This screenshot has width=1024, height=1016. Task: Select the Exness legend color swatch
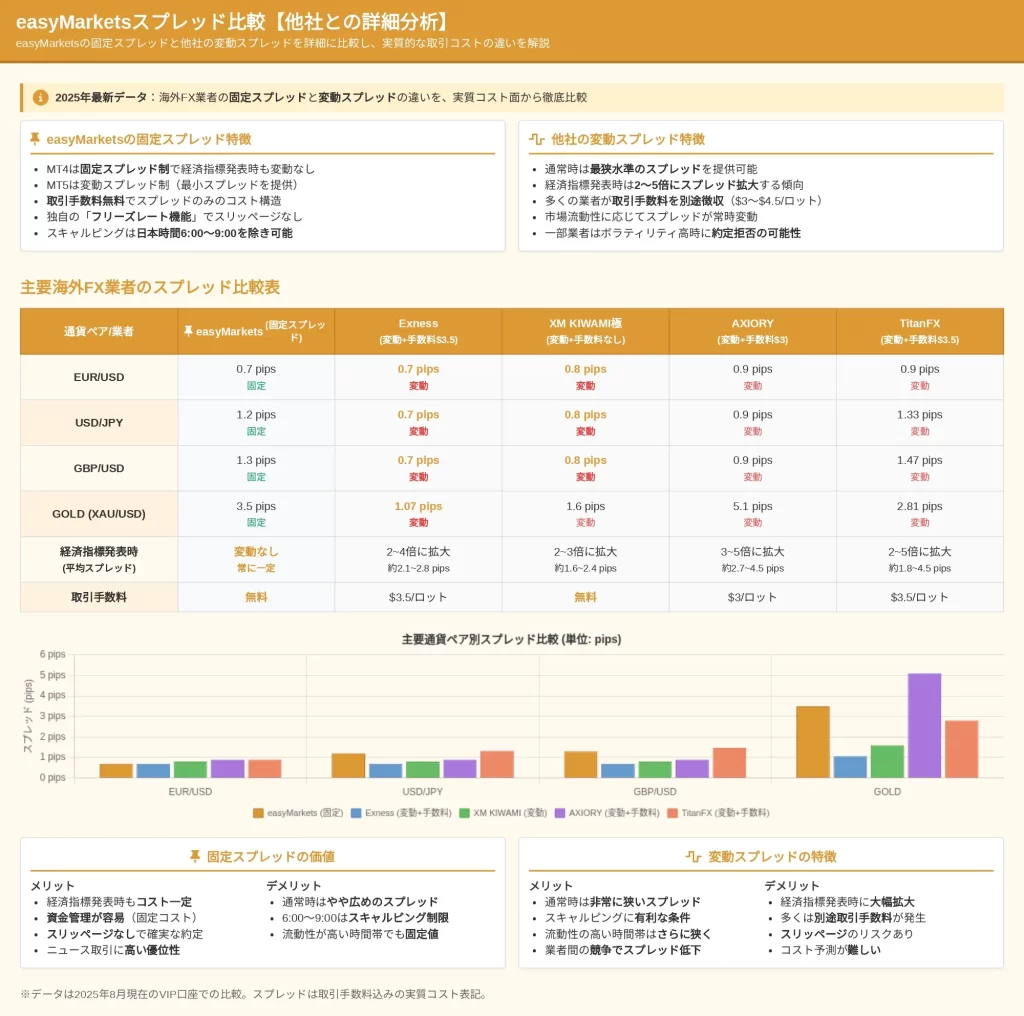356,813
